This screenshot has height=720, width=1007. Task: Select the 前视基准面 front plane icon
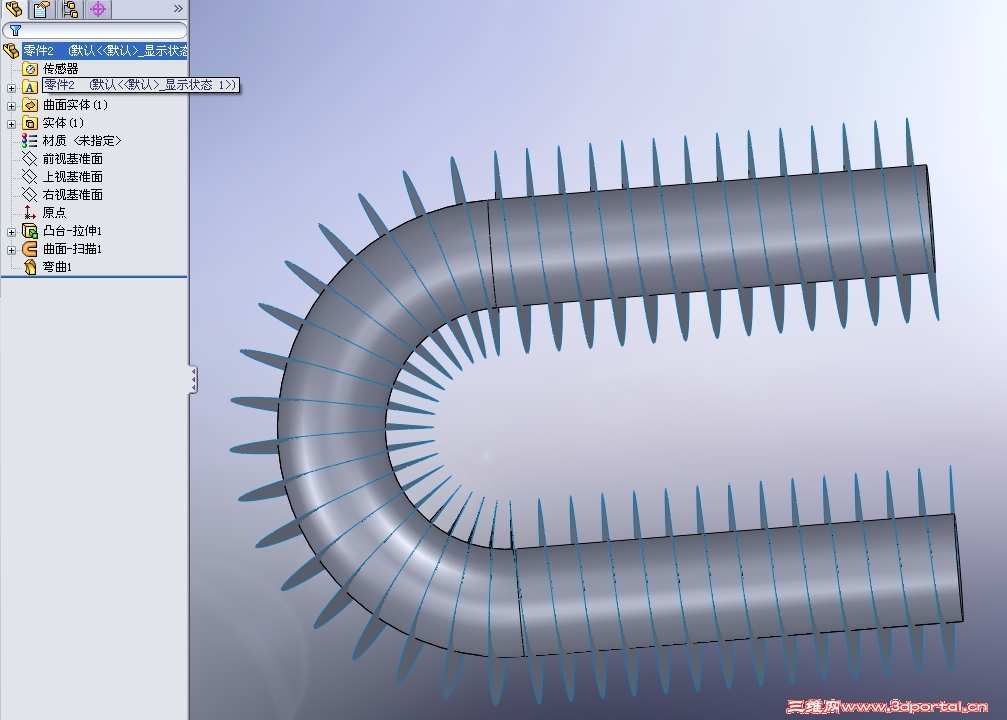[x=30, y=159]
